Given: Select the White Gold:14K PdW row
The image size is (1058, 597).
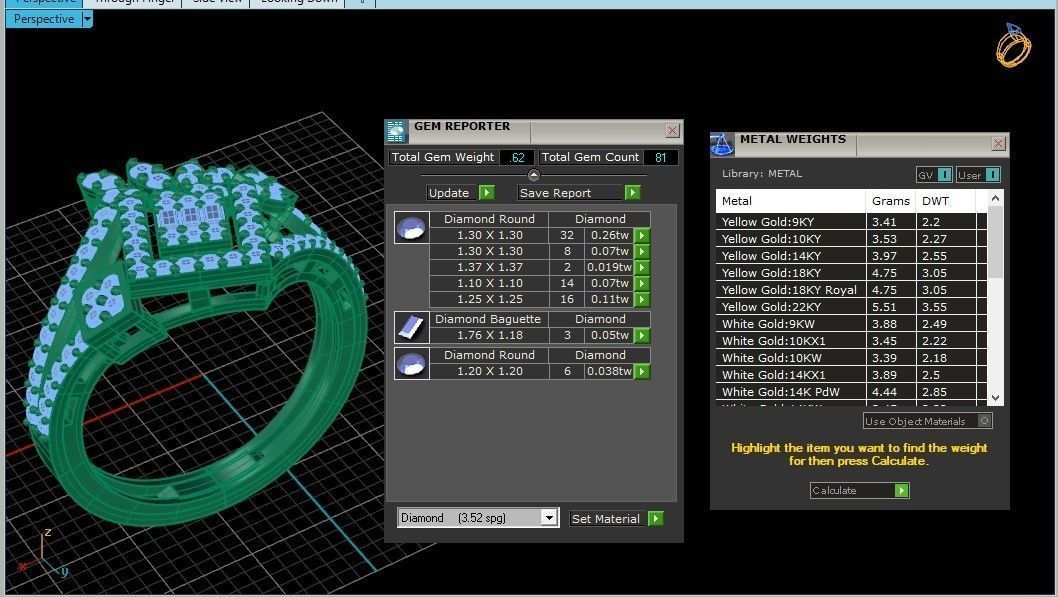Looking at the screenshot, I should pos(852,392).
